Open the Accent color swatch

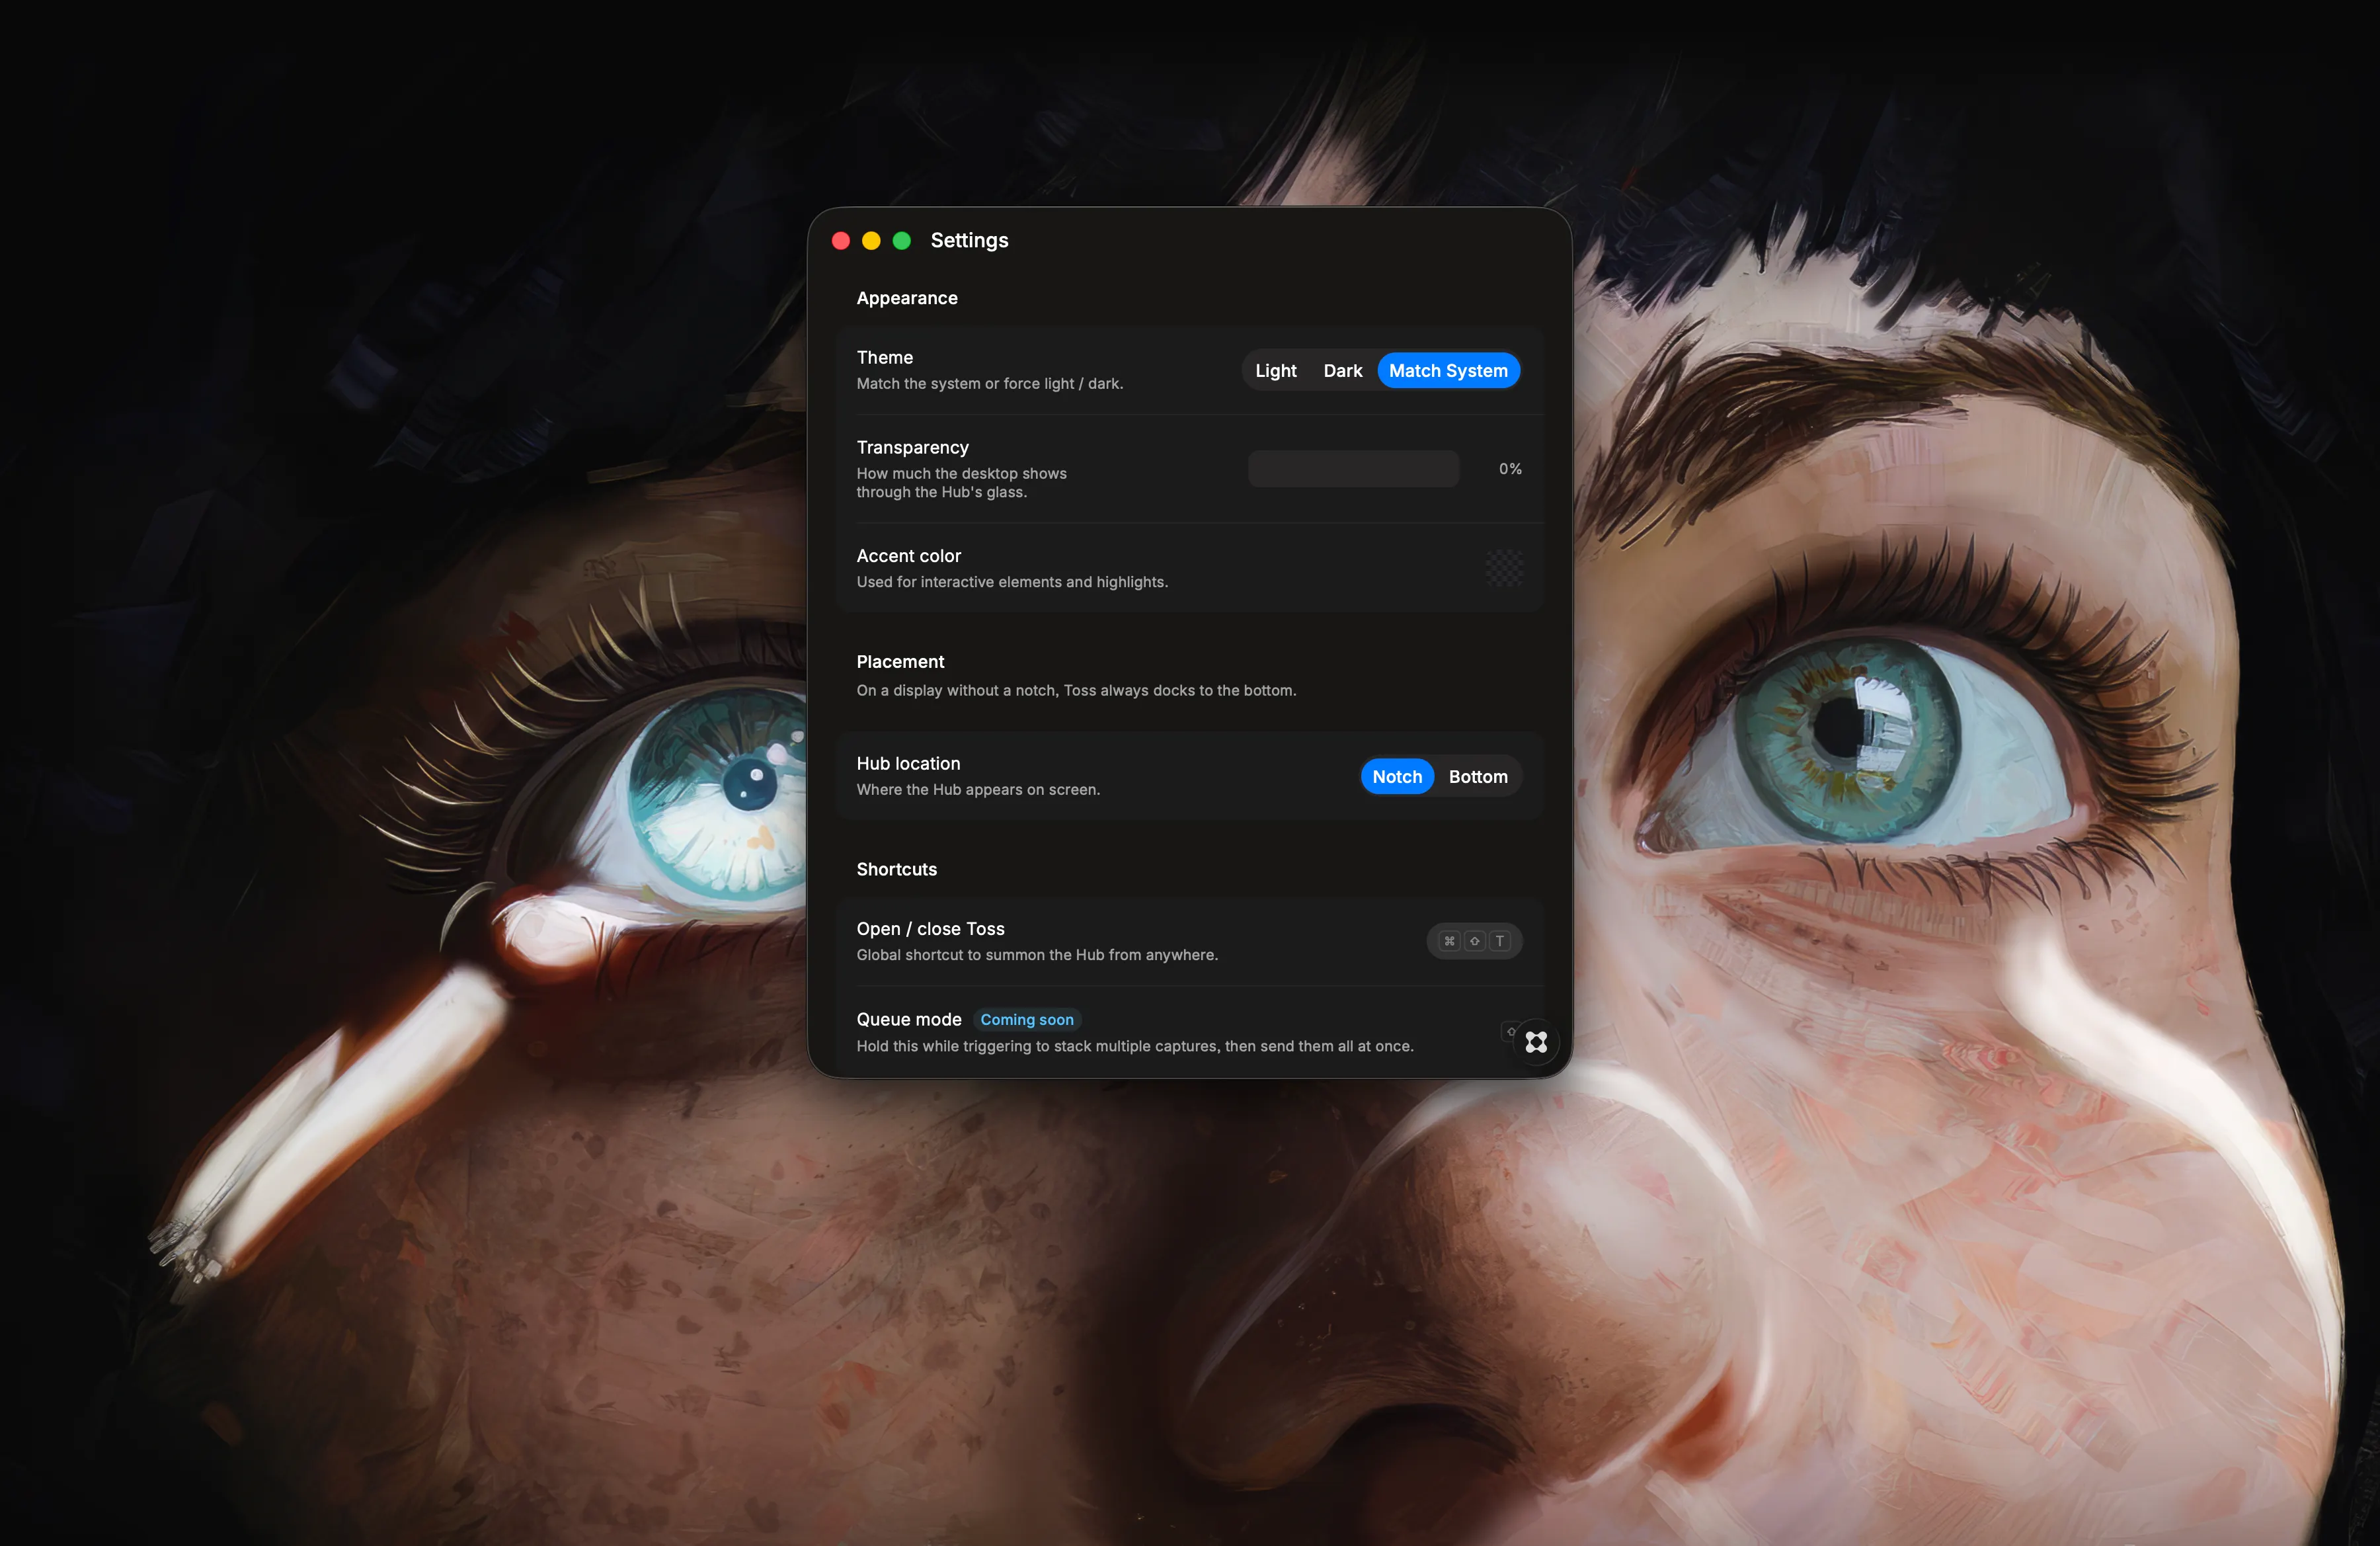coord(1504,568)
